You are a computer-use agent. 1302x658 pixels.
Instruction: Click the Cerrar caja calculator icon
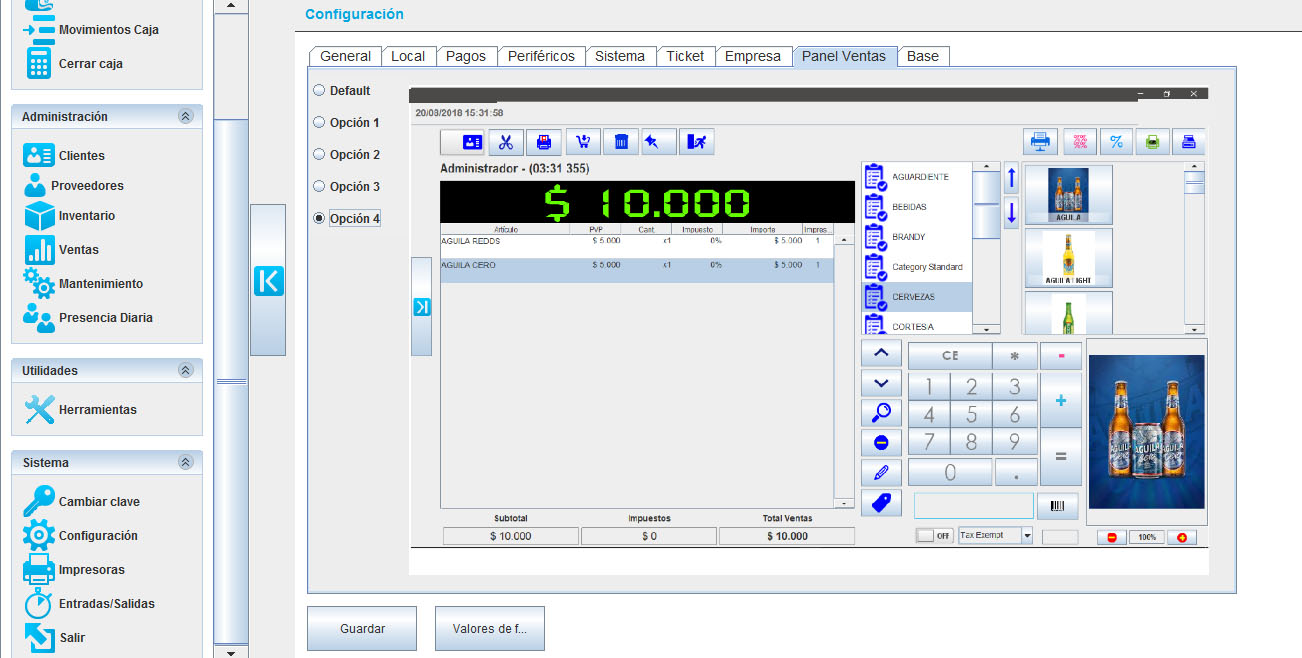(38, 63)
